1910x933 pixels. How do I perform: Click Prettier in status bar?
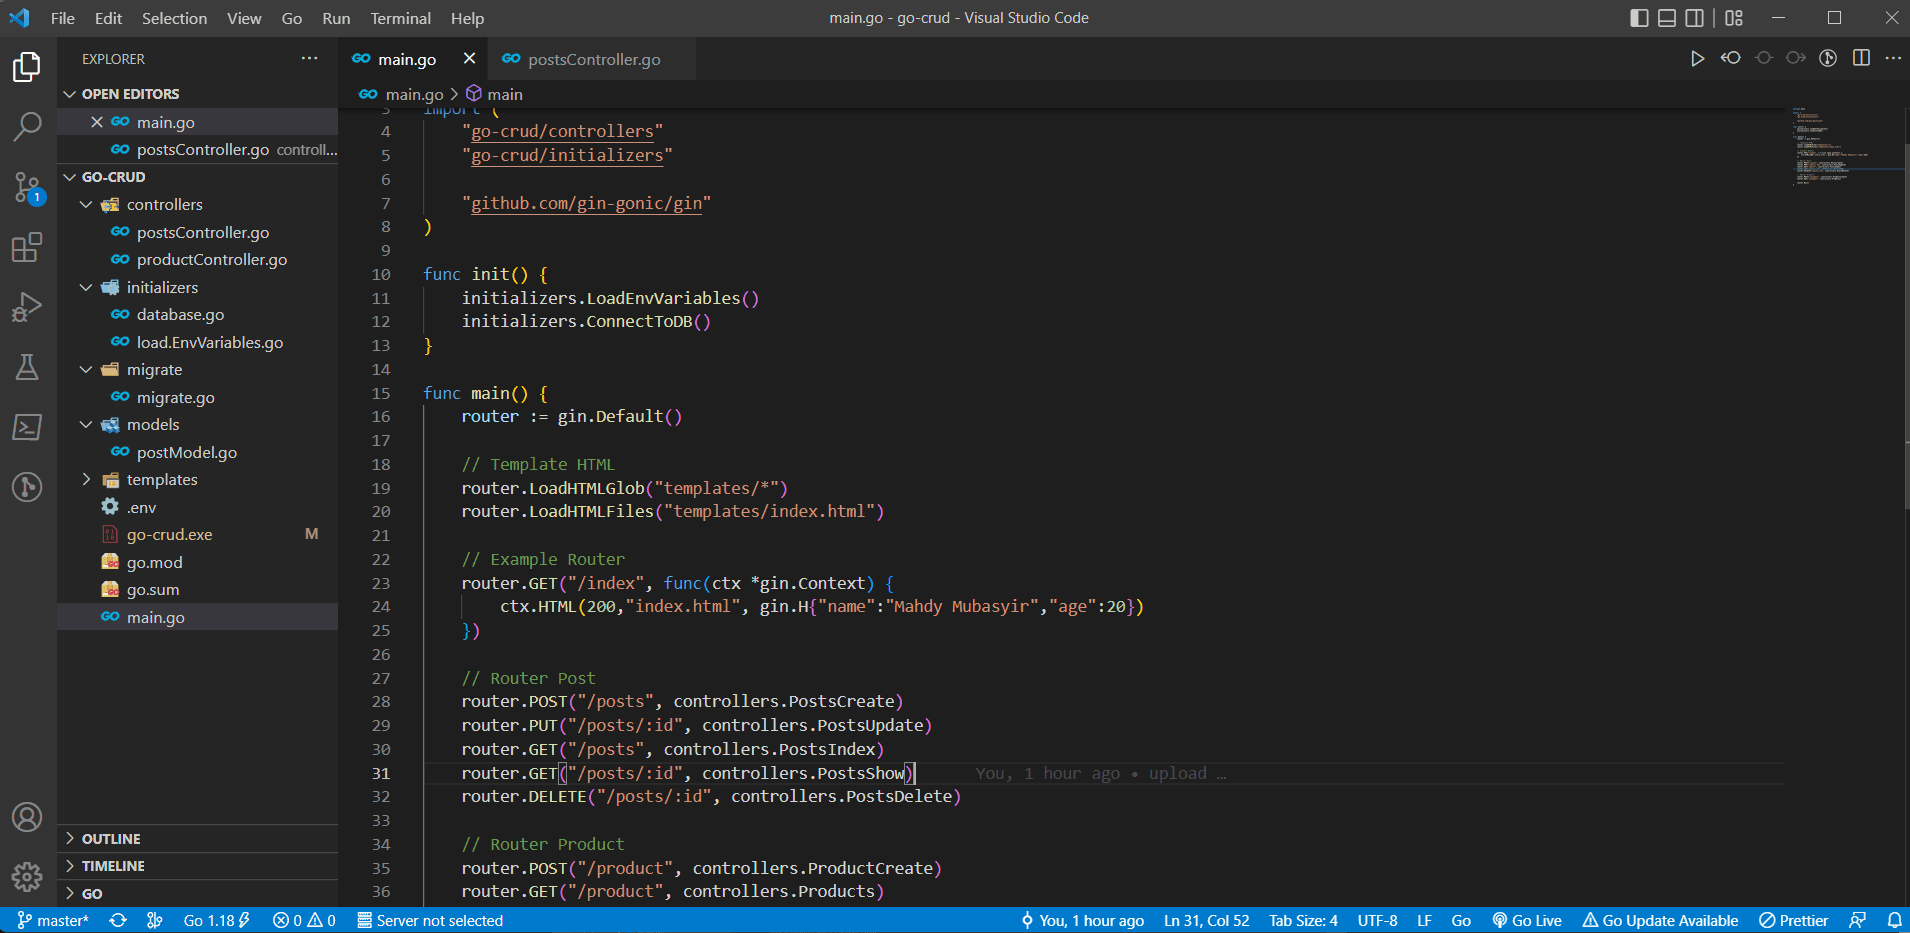pyautogui.click(x=1794, y=920)
